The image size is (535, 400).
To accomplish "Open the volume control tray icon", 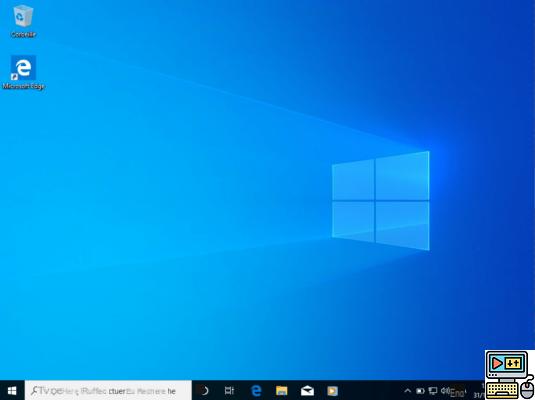I will (x=445, y=390).
